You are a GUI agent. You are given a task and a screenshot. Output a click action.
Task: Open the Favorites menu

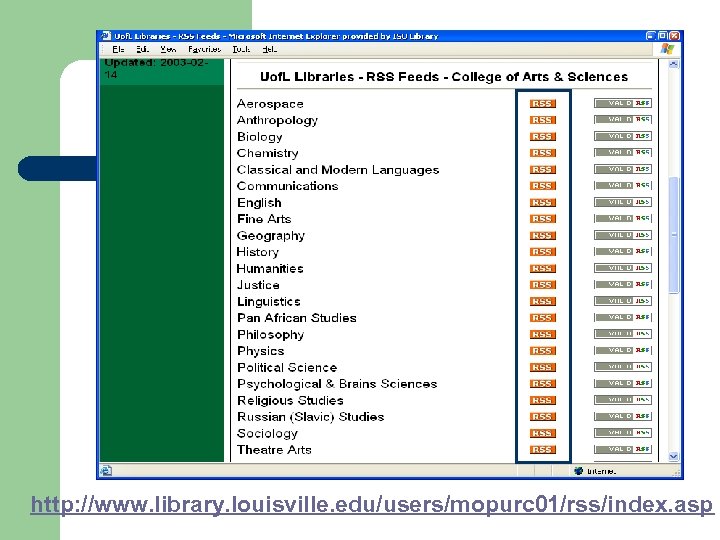[x=204, y=49]
